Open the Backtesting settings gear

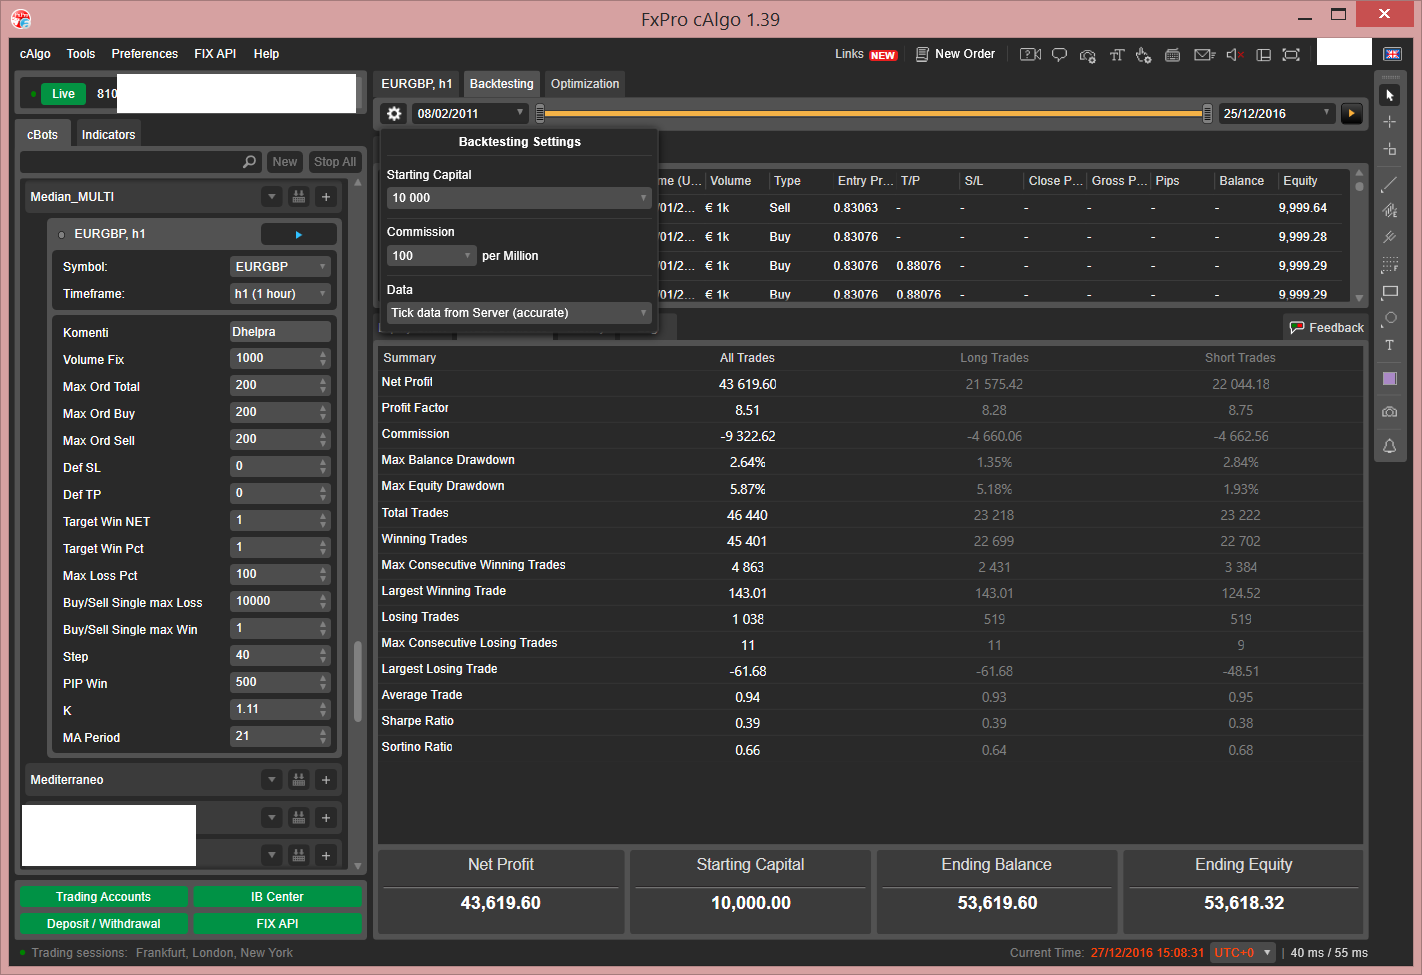click(x=394, y=114)
